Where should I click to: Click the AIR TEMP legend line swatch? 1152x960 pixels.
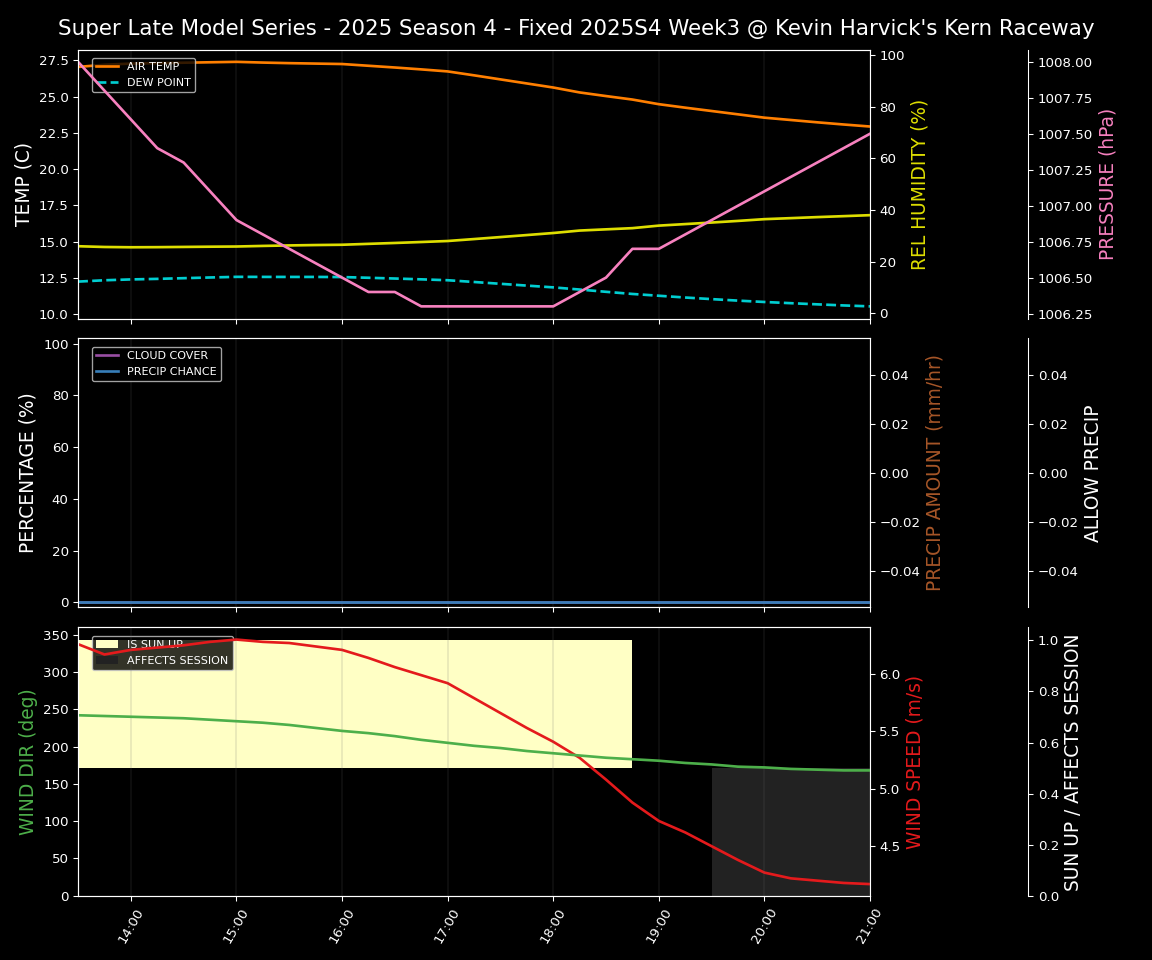click(108, 67)
